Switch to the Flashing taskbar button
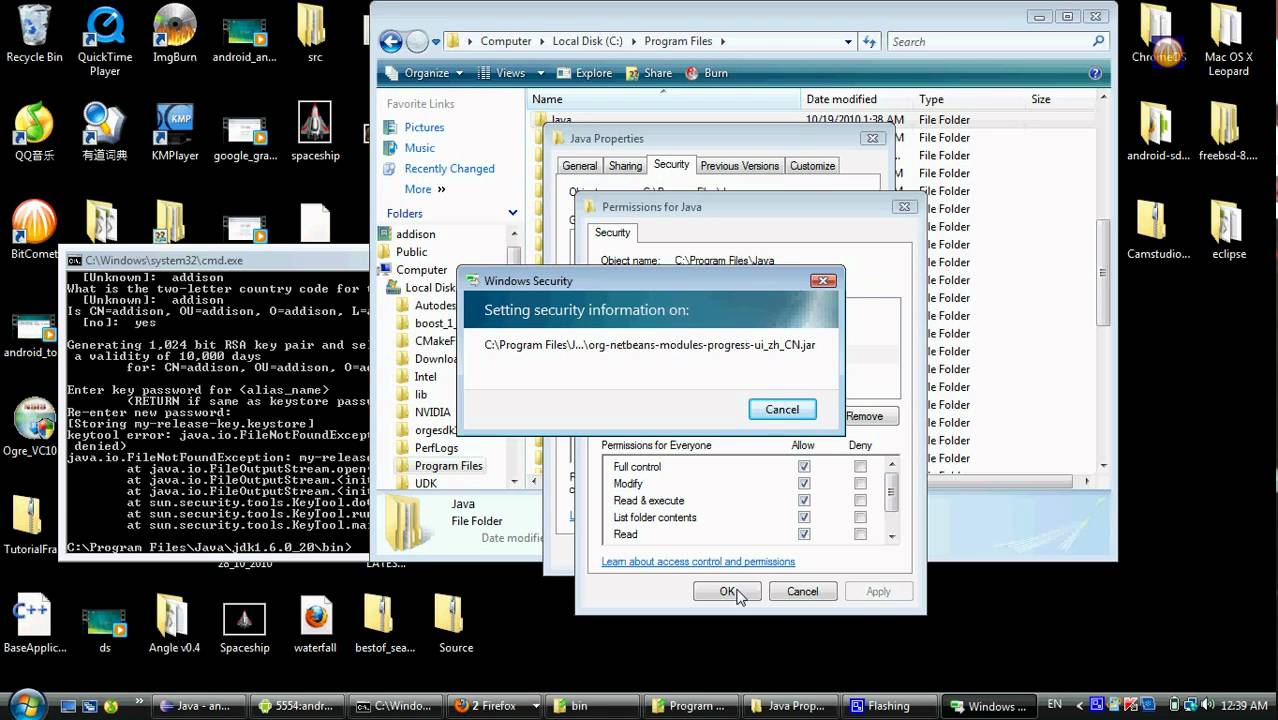Image resolution: width=1278 pixels, height=720 pixels. [888, 705]
